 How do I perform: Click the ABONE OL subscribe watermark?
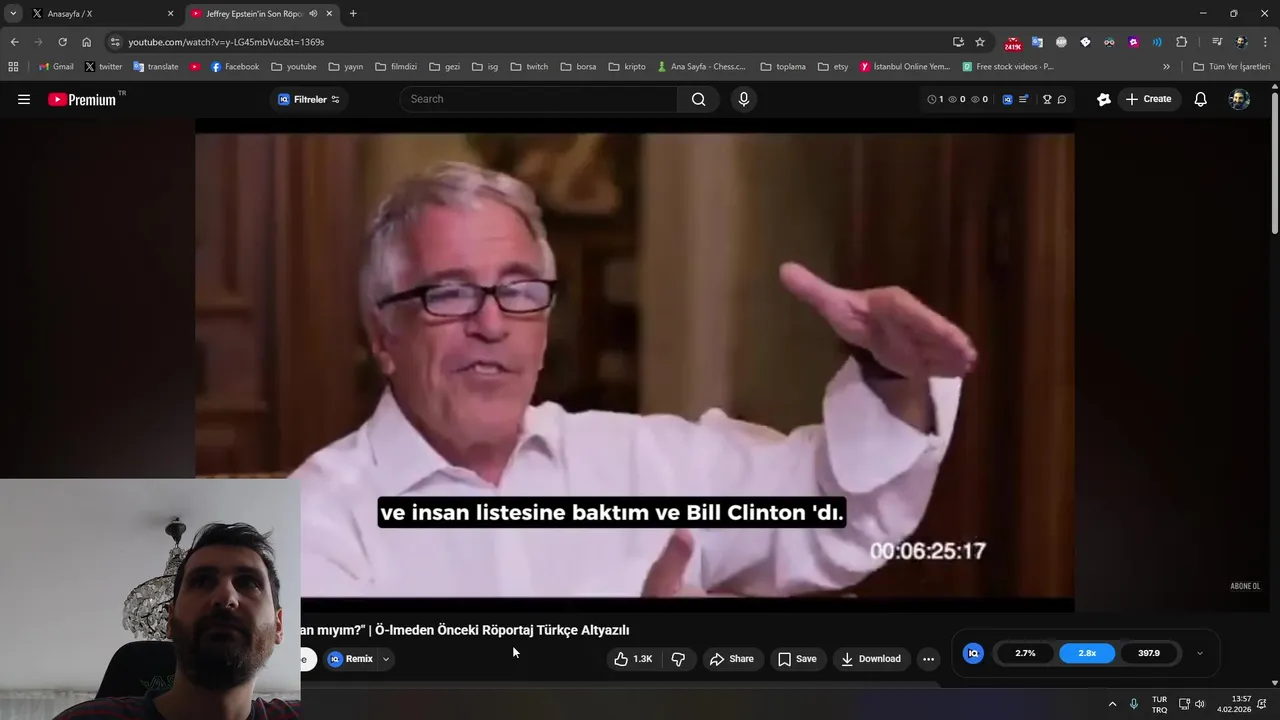(1245, 586)
